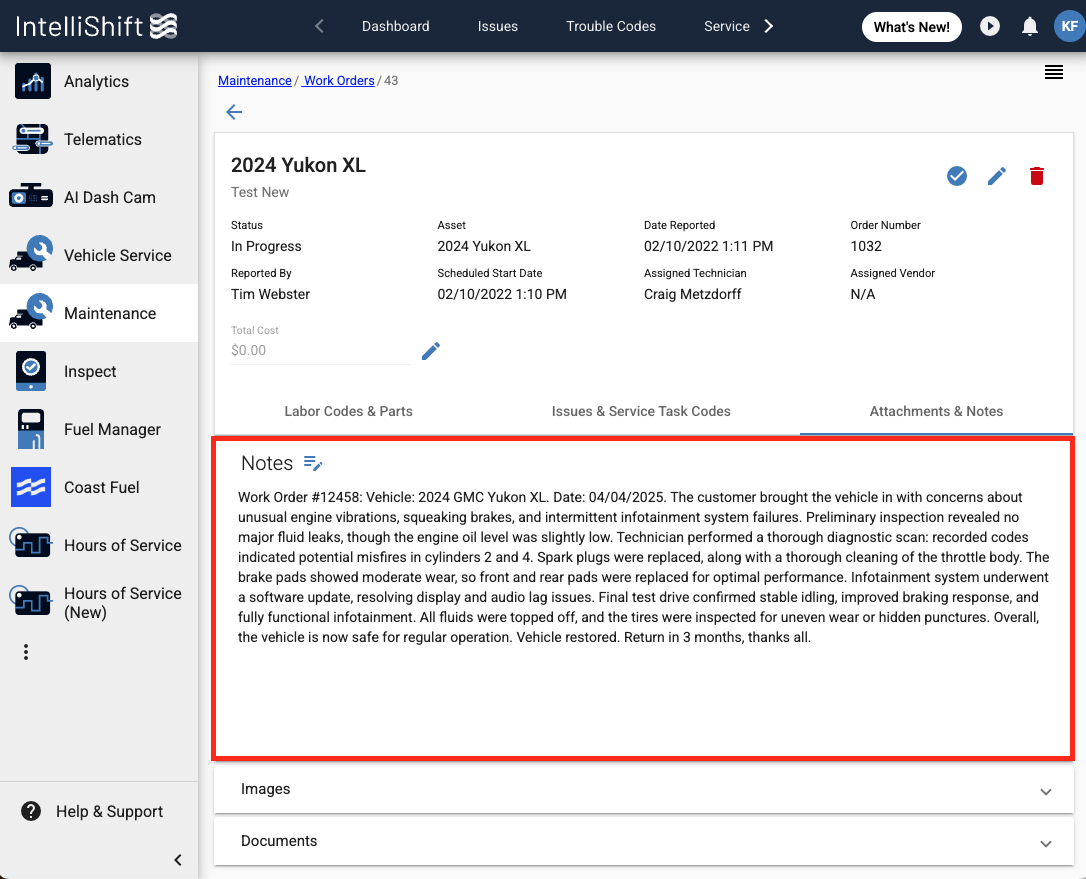Select the Telematics module icon
The height and width of the screenshot is (879, 1086).
33,139
